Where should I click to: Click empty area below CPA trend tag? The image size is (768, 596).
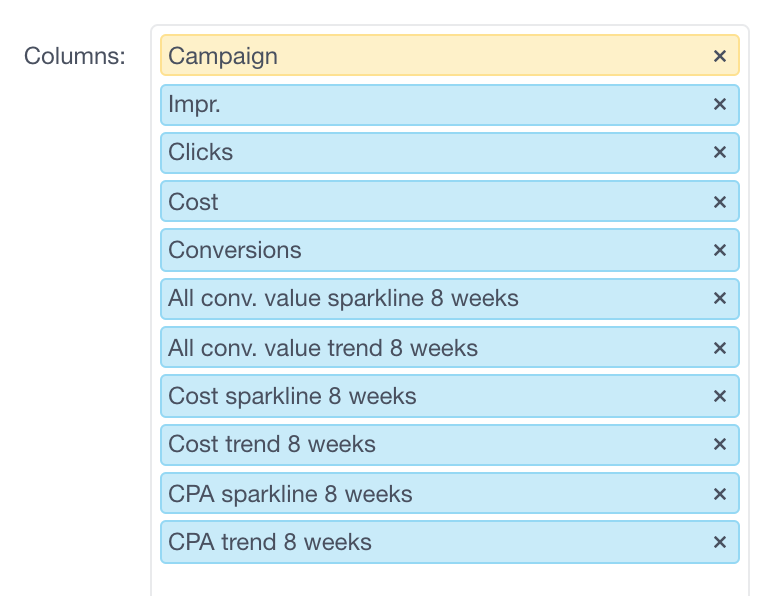click(x=450, y=580)
